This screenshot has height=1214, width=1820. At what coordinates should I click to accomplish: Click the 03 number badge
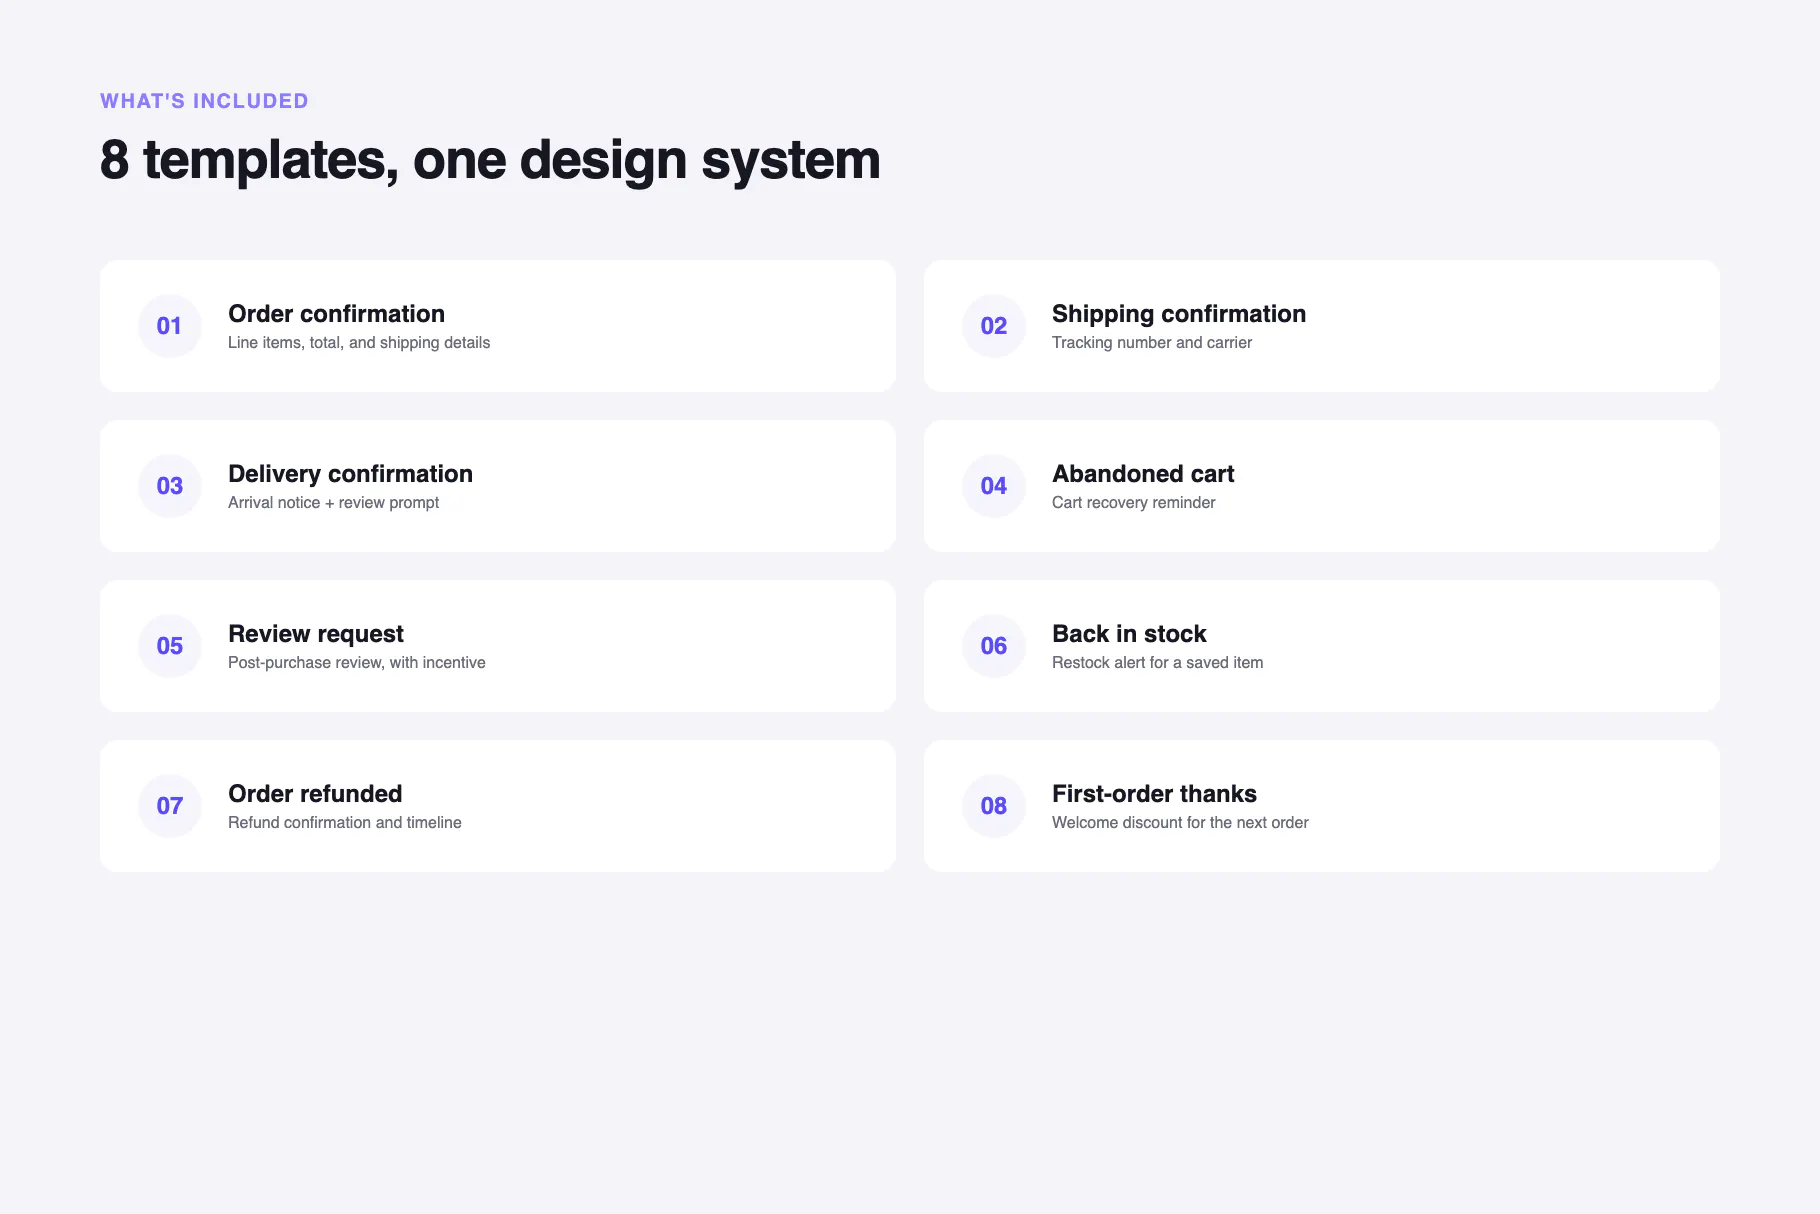(170, 486)
